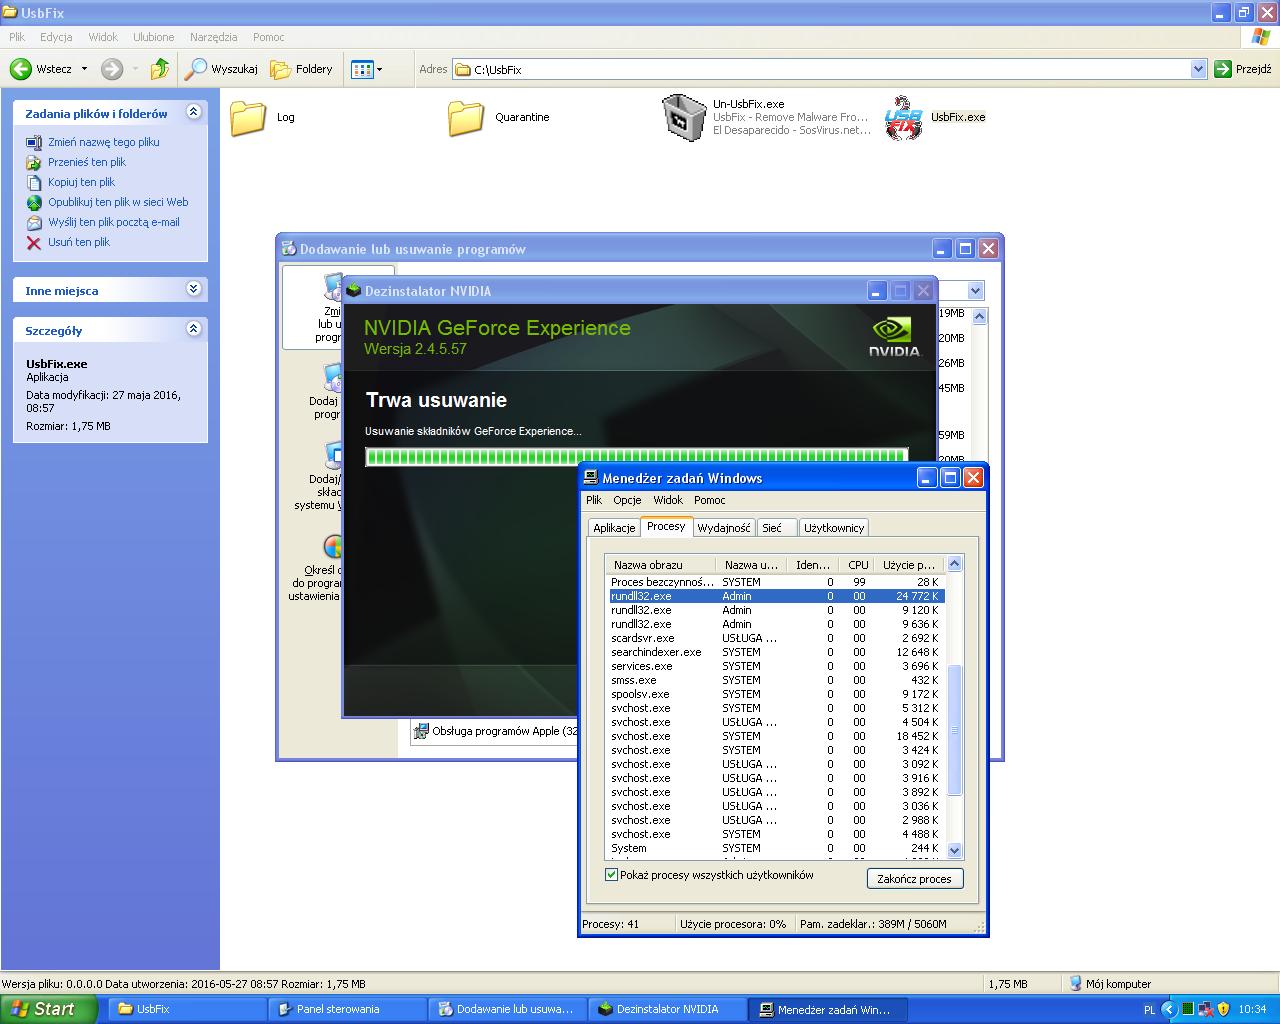Image resolution: width=1280 pixels, height=1024 pixels.
Task: Click the NVIDIA logo in the uninstaller
Action: (894, 337)
